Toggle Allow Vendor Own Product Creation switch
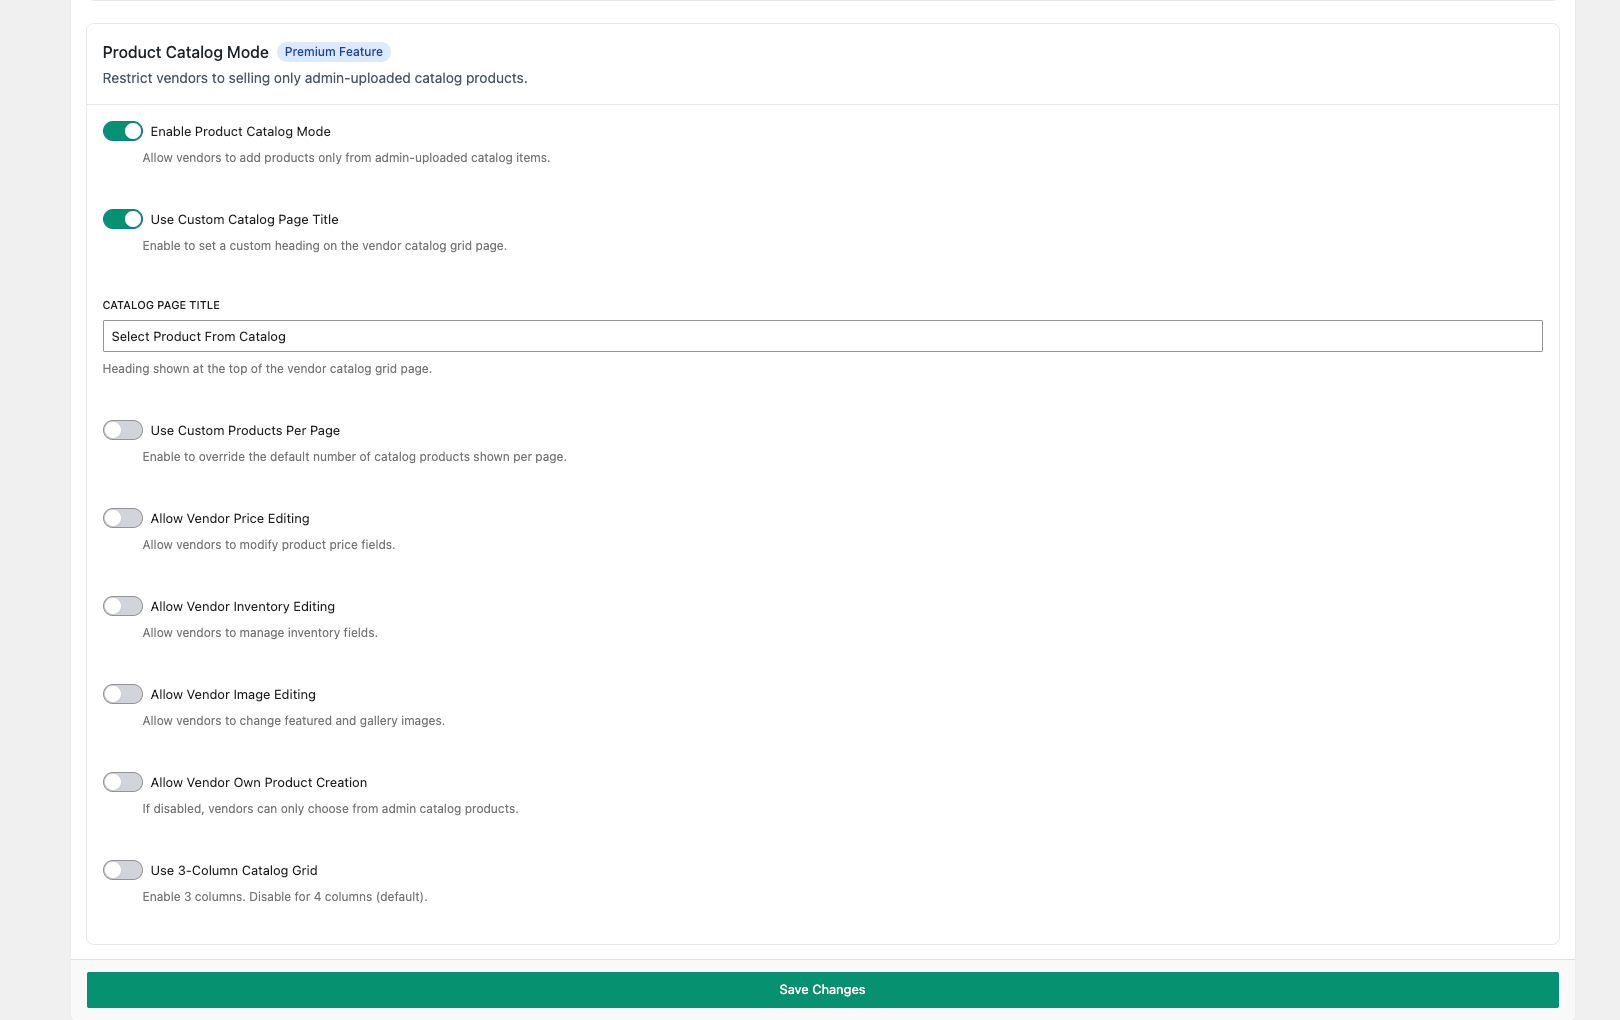1620x1020 pixels. 123,782
